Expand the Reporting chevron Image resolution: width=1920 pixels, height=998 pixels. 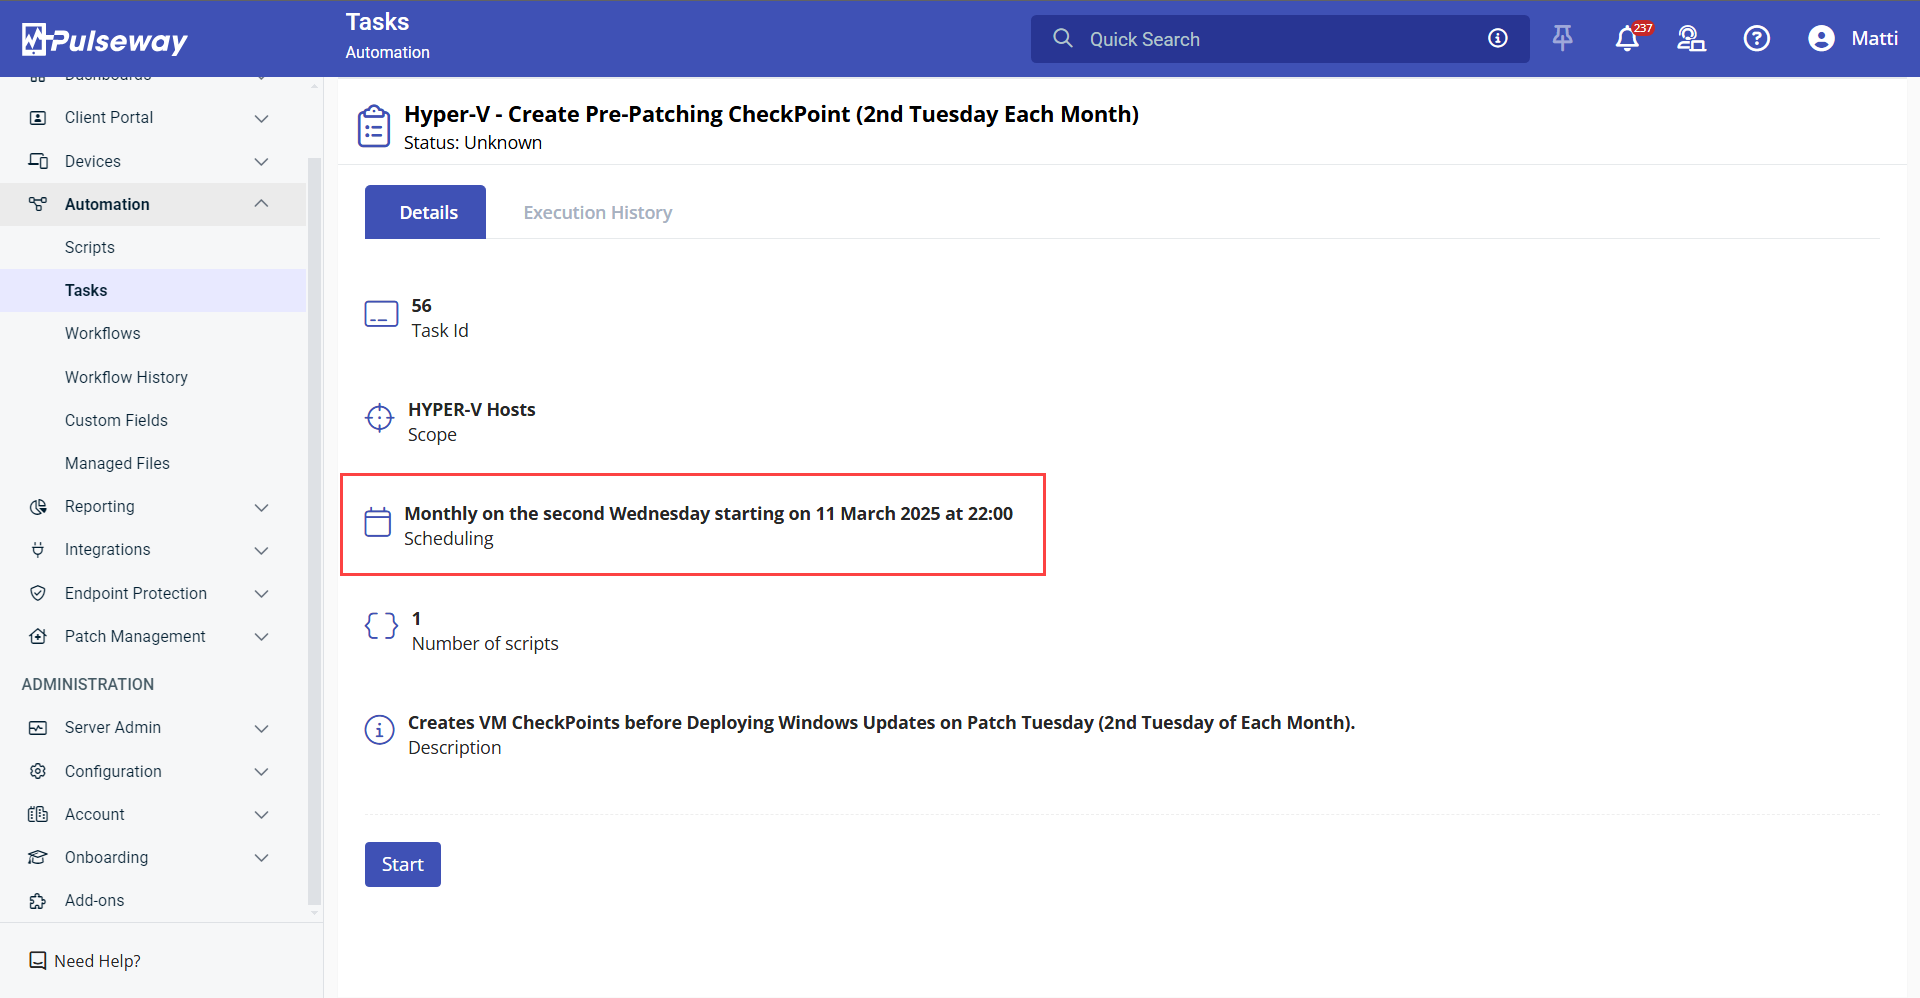click(261, 507)
